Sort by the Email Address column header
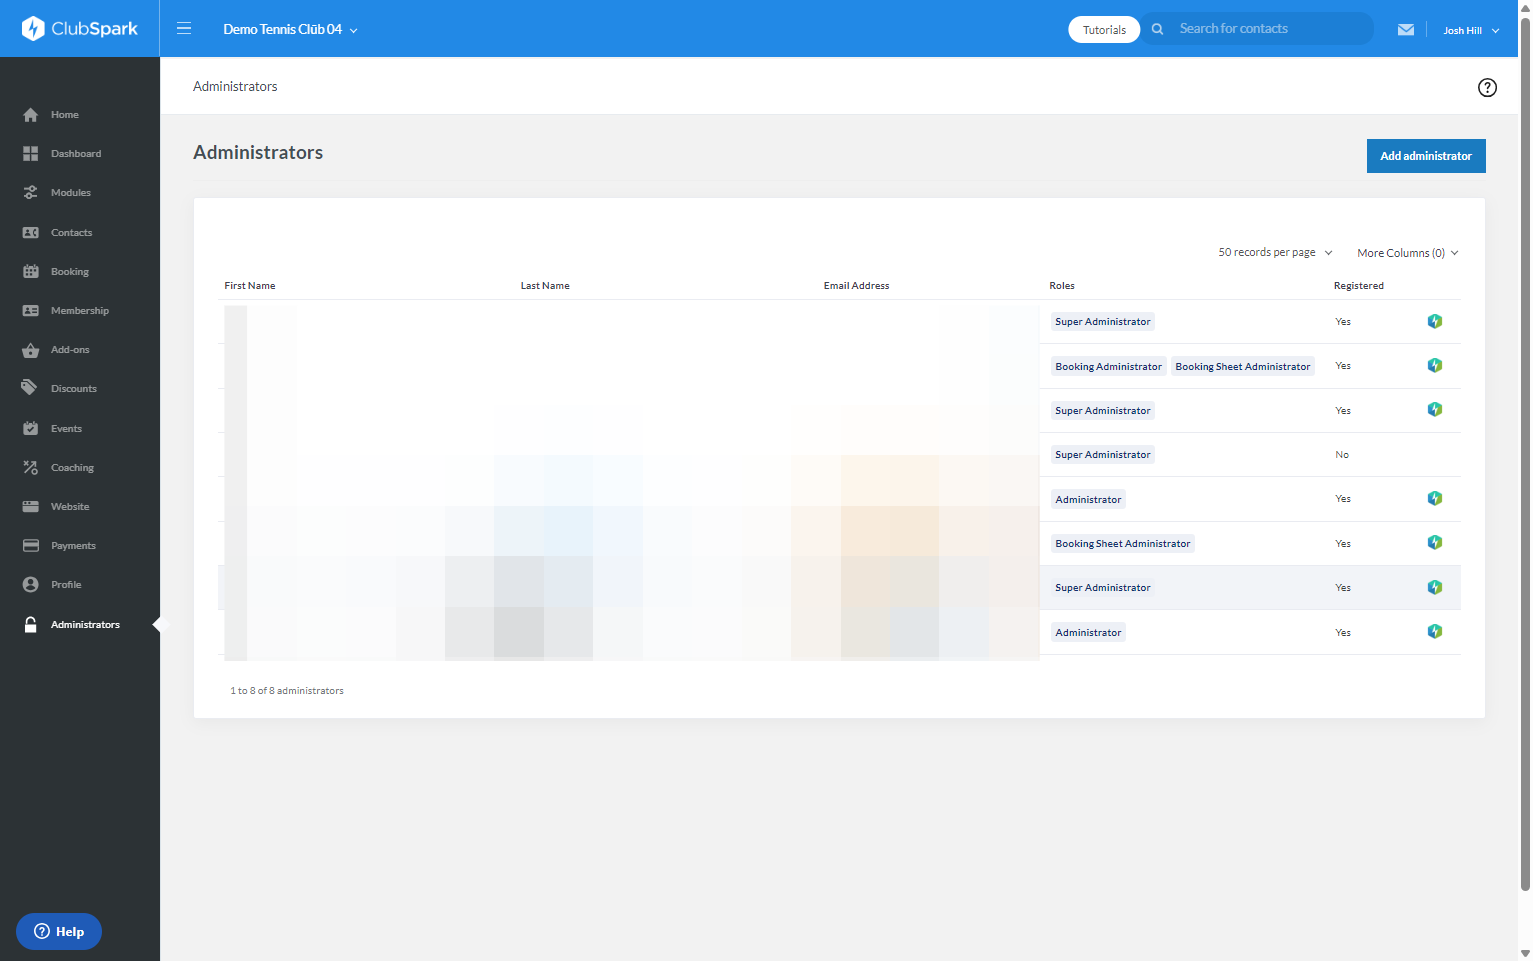 (856, 286)
